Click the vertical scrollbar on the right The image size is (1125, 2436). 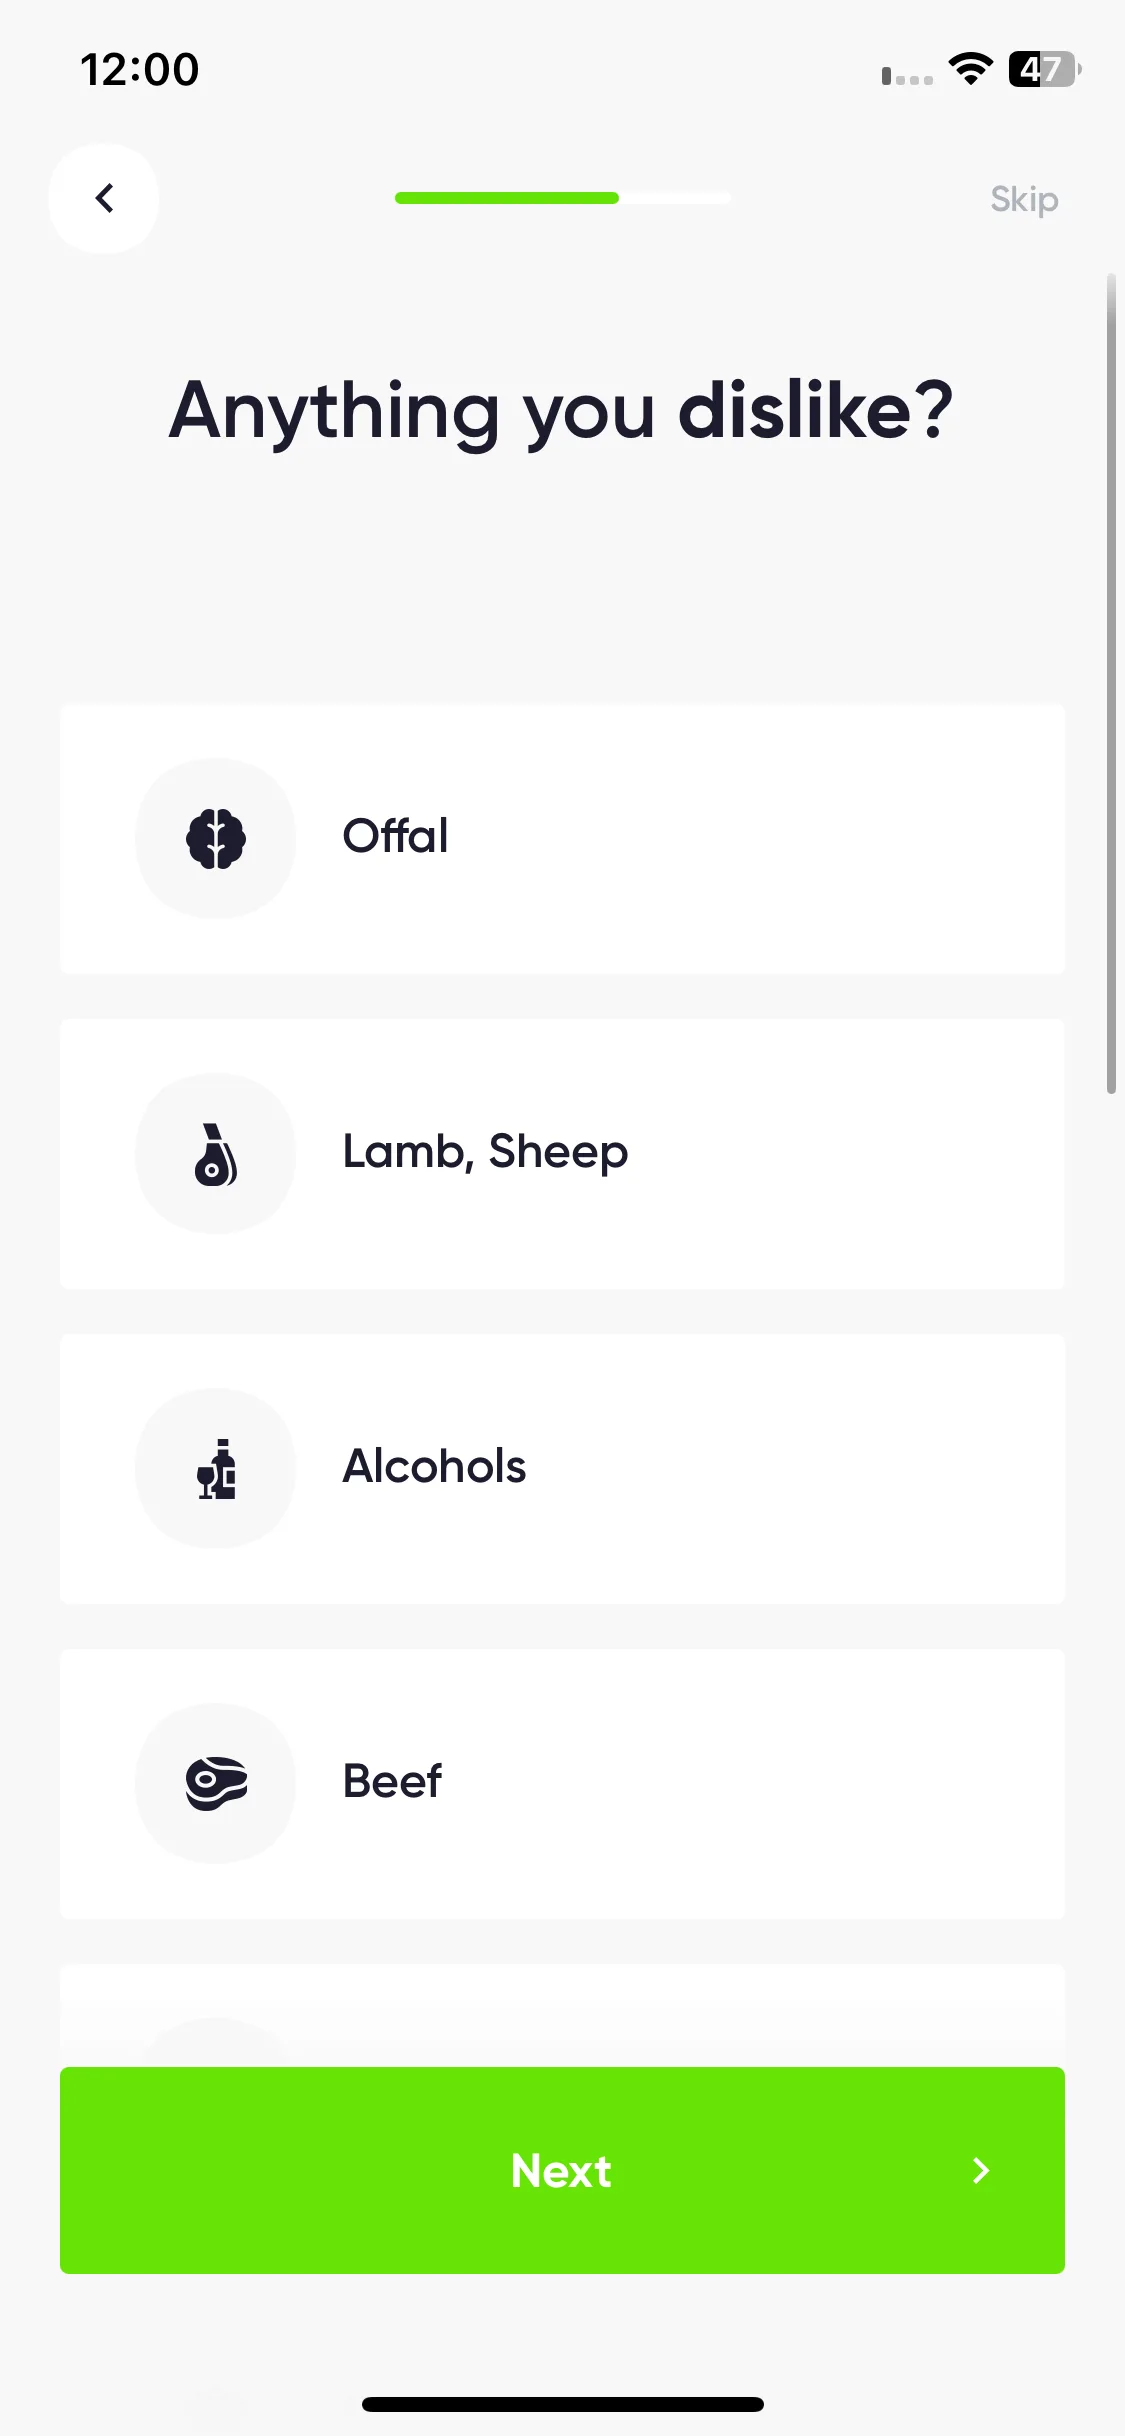(1111, 684)
